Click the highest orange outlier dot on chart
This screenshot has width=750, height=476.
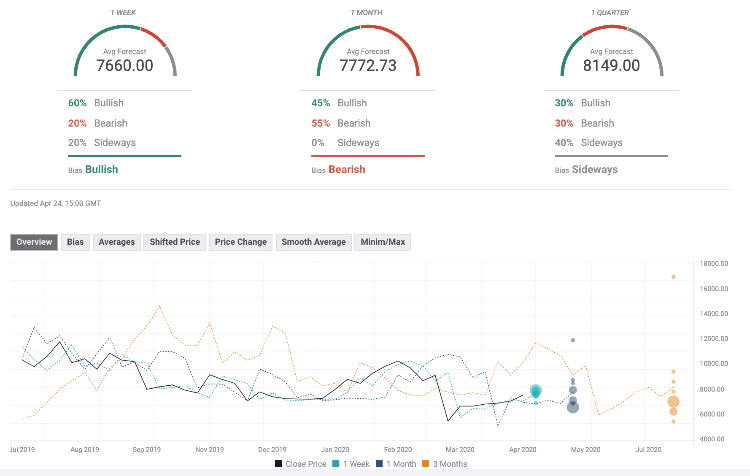pos(673,277)
